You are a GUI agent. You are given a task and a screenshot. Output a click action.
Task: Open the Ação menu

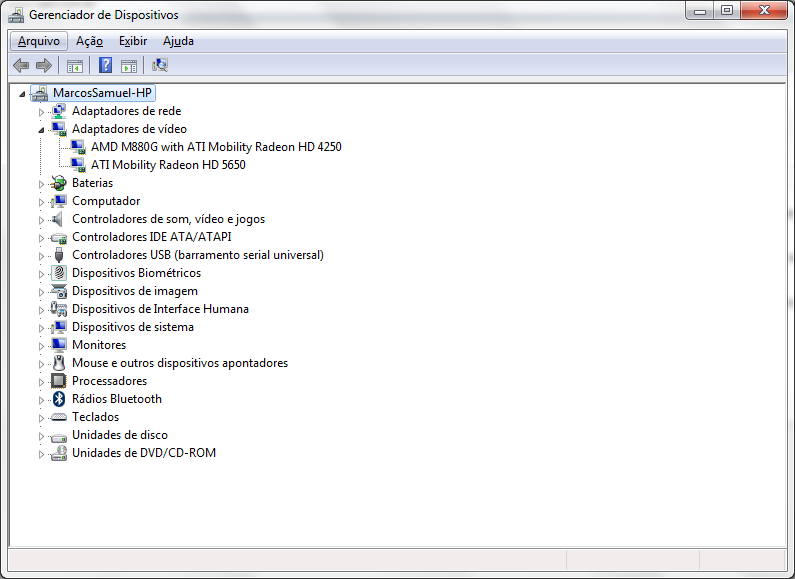tap(89, 41)
